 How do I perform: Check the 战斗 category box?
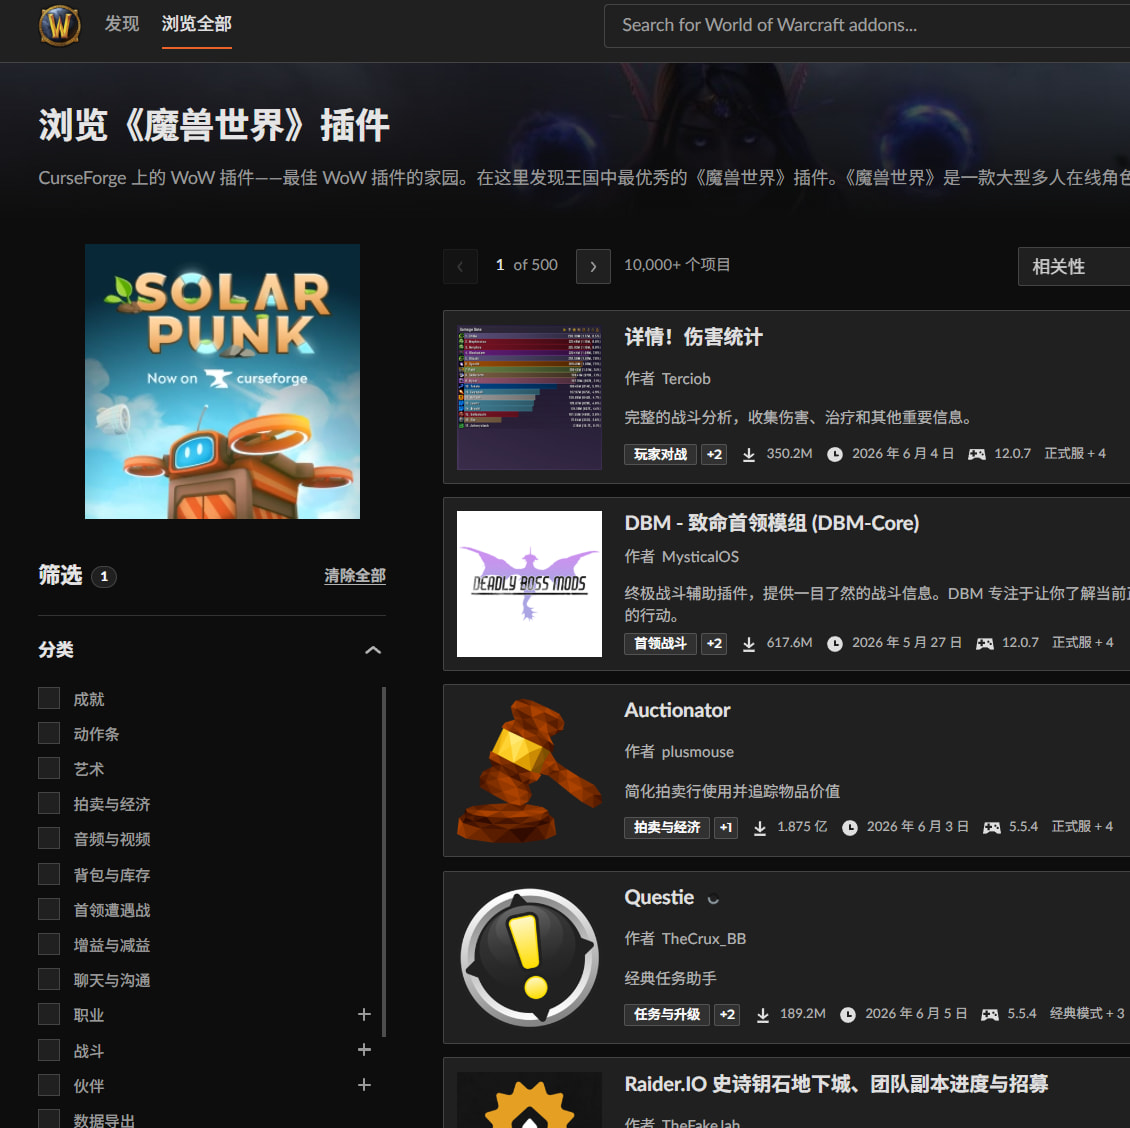[49, 1050]
